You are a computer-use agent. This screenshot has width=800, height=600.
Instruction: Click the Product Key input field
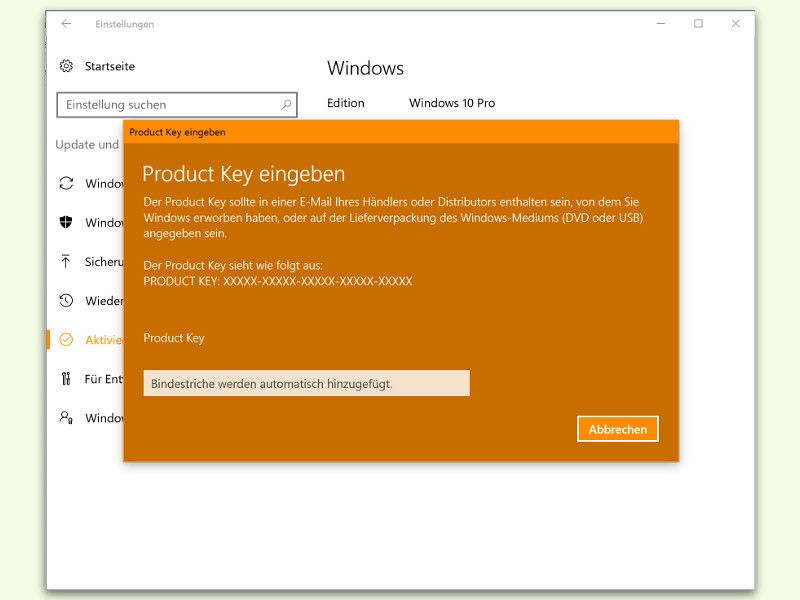[307, 383]
